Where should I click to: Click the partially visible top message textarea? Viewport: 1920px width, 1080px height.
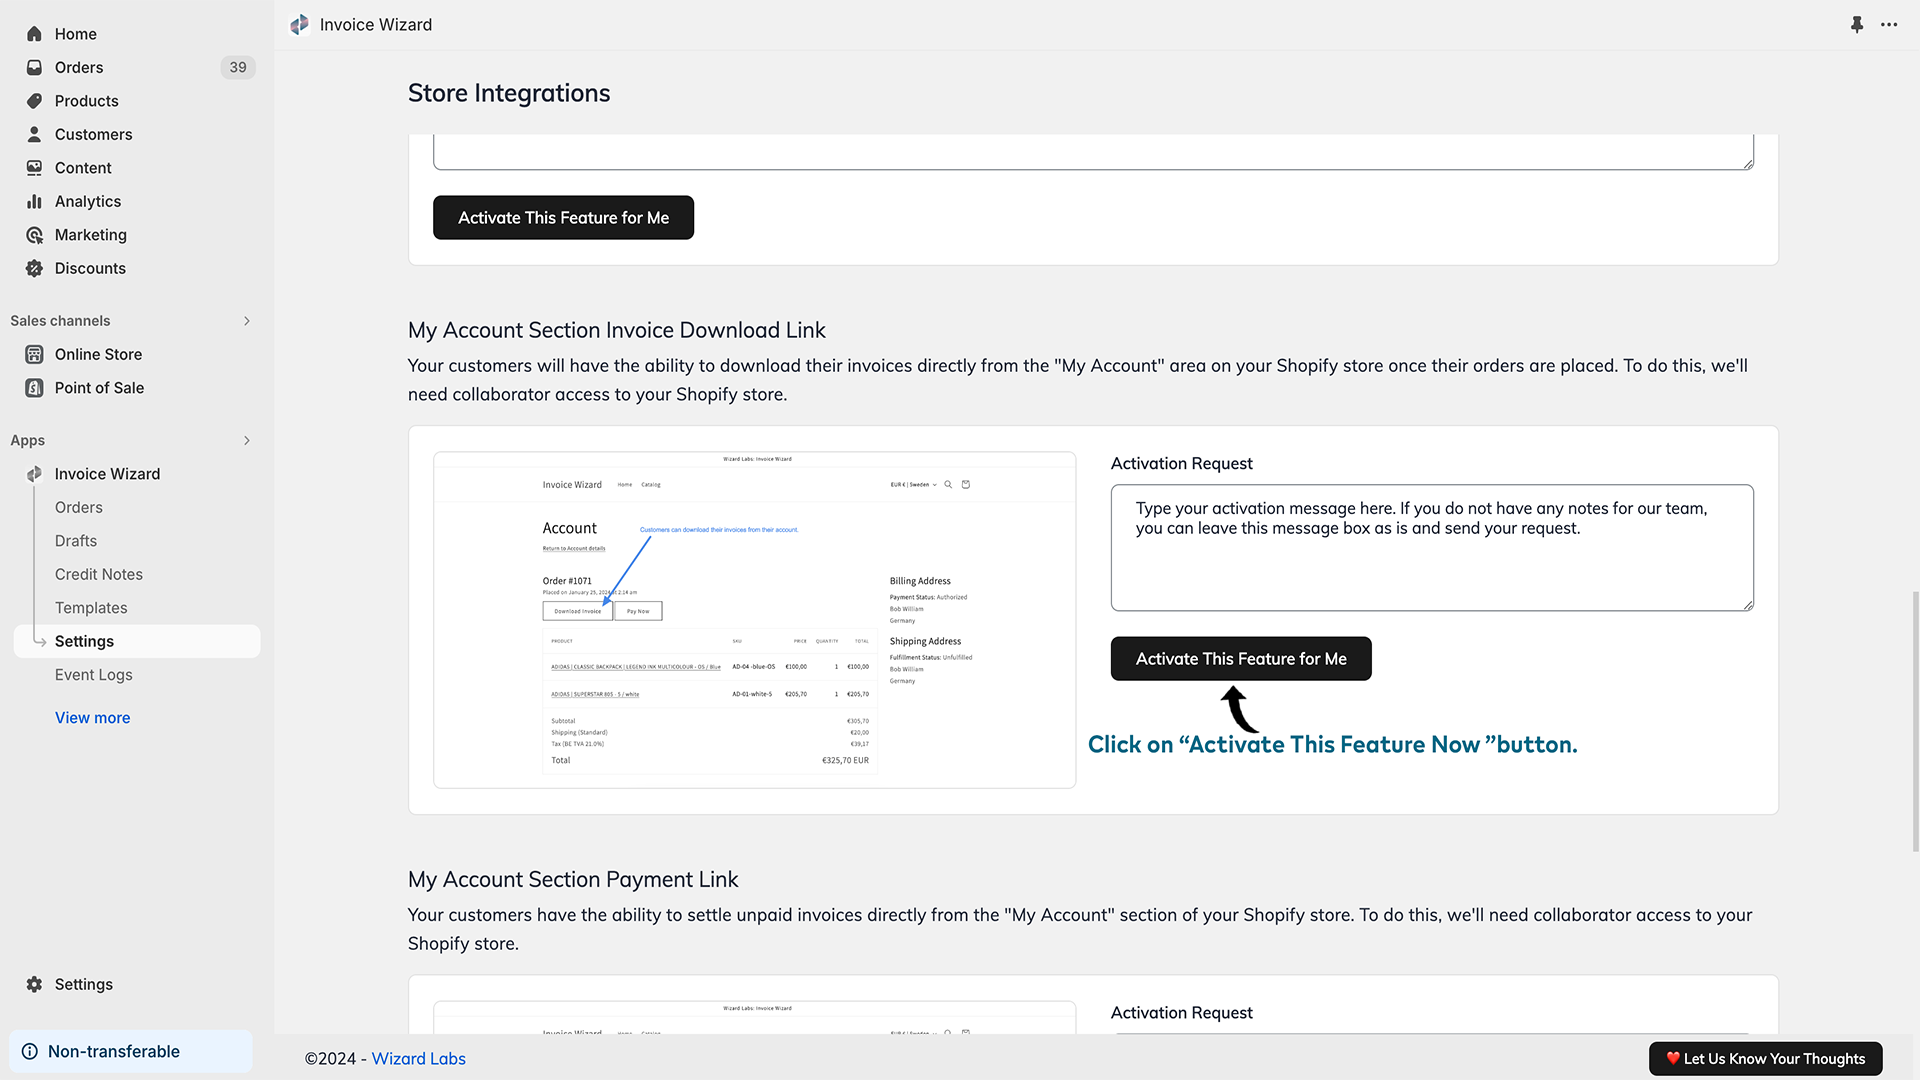[x=1093, y=152]
